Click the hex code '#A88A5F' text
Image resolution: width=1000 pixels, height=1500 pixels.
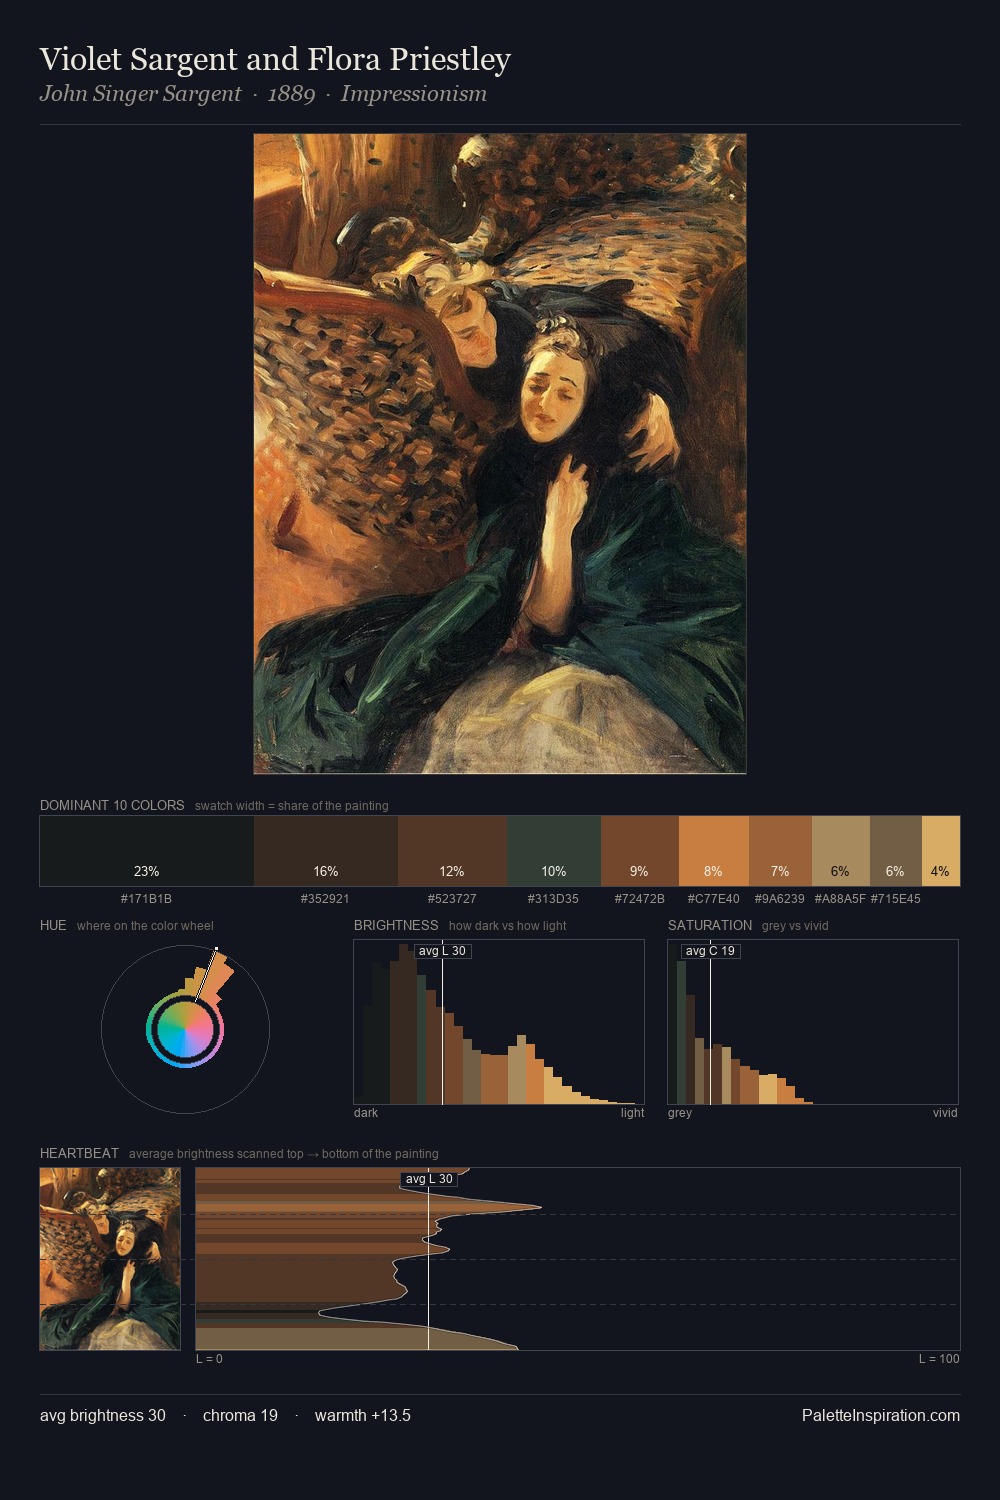coord(840,899)
